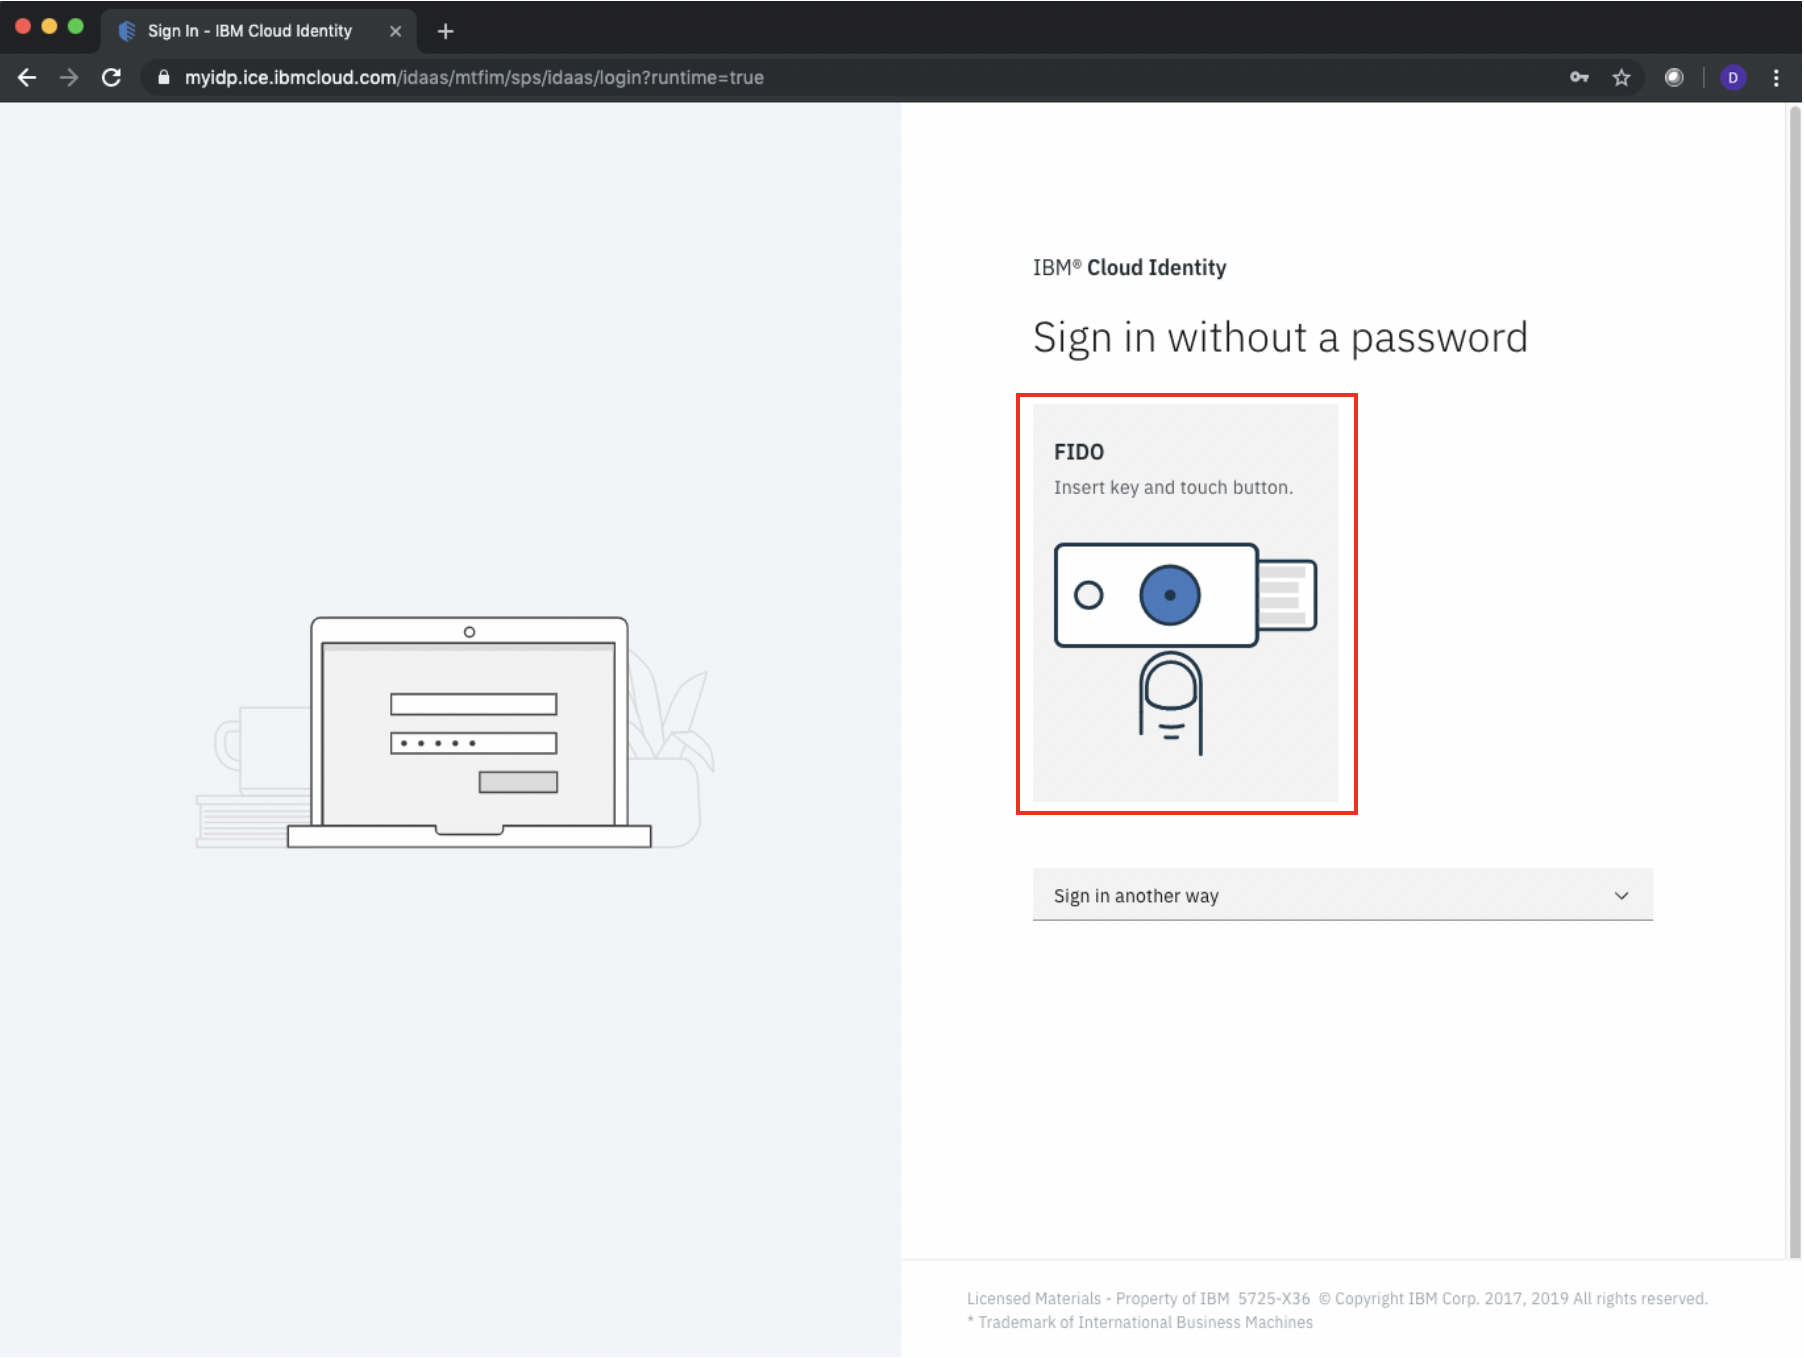Click the IBM Cloud Identity heading
Image resolution: width=1804 pixels, height=1358 pixels.
pyautogui.click(x=1129, y=267)
